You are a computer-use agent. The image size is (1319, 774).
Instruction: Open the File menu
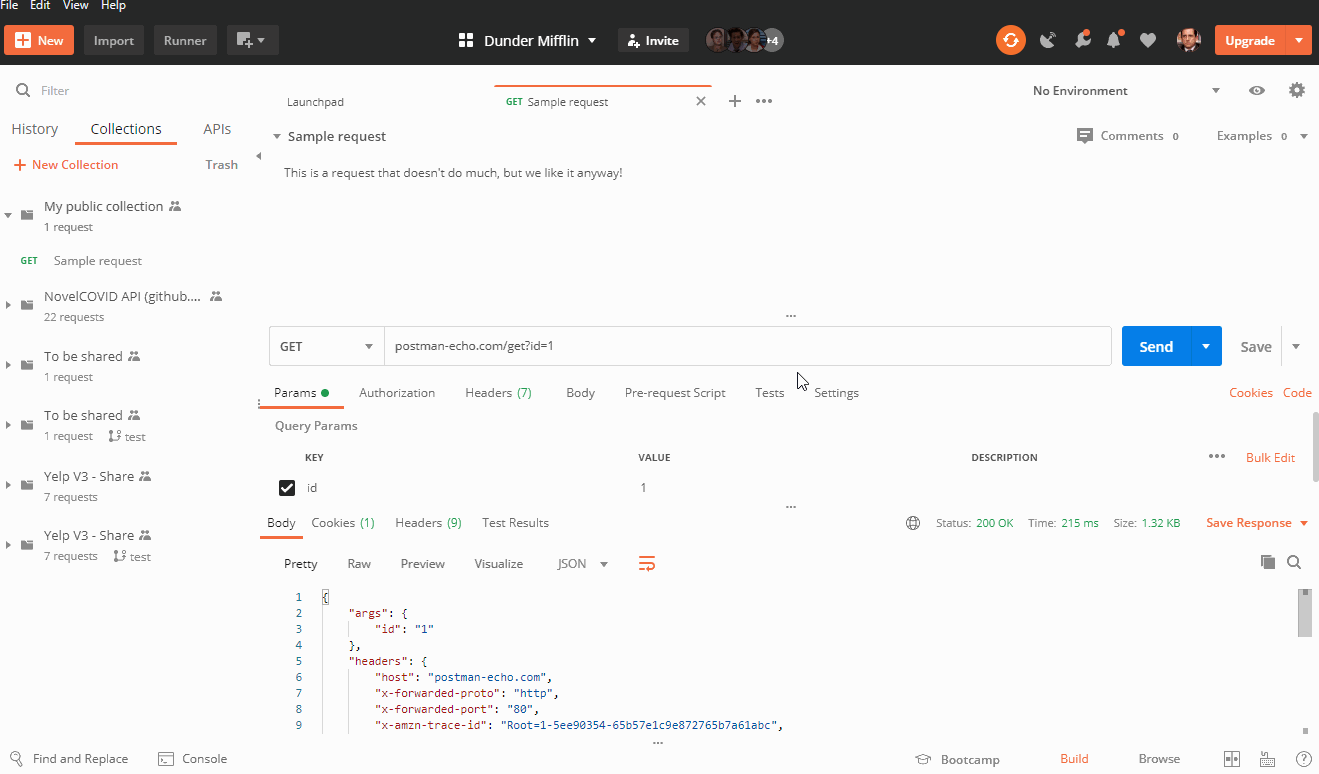point(9,6)
